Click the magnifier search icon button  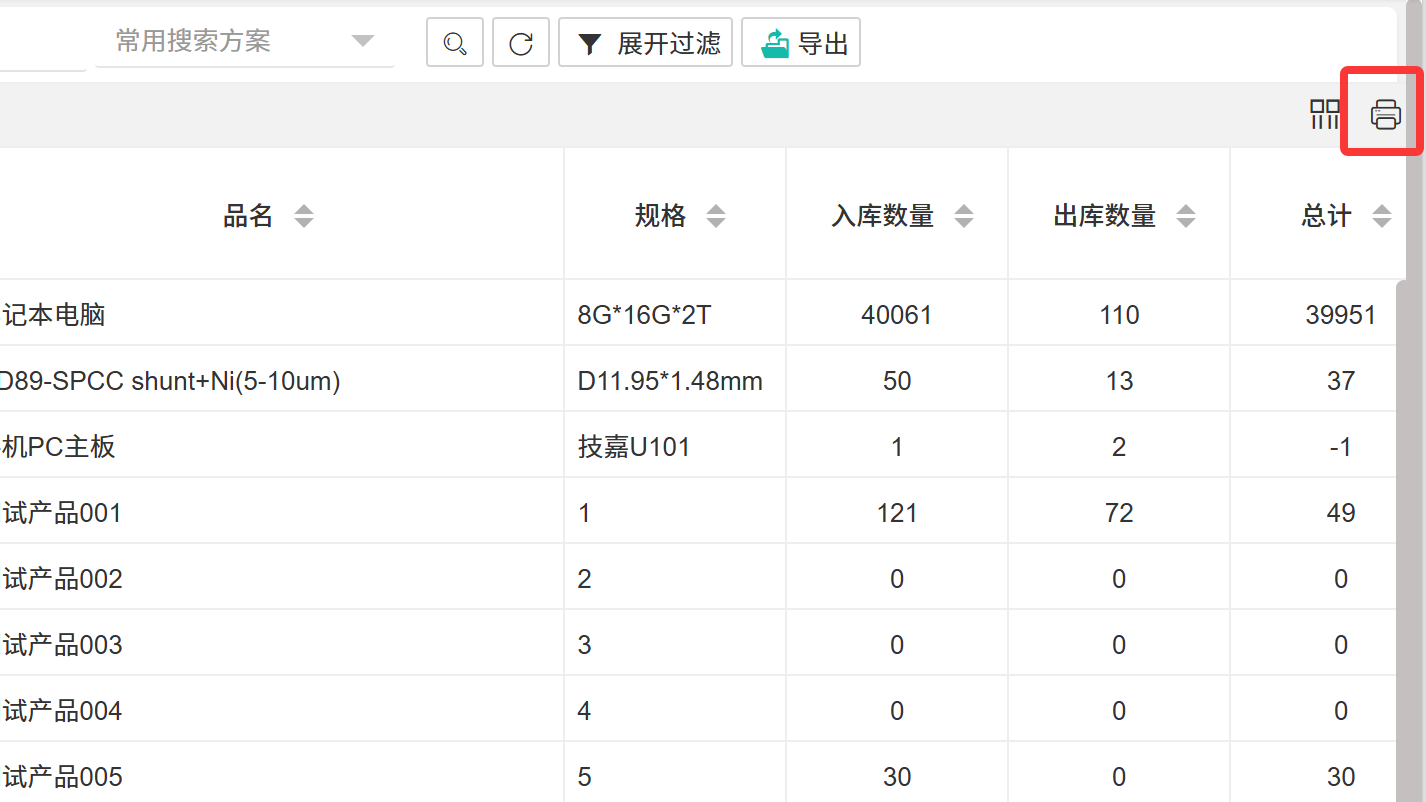click(455, 43)
